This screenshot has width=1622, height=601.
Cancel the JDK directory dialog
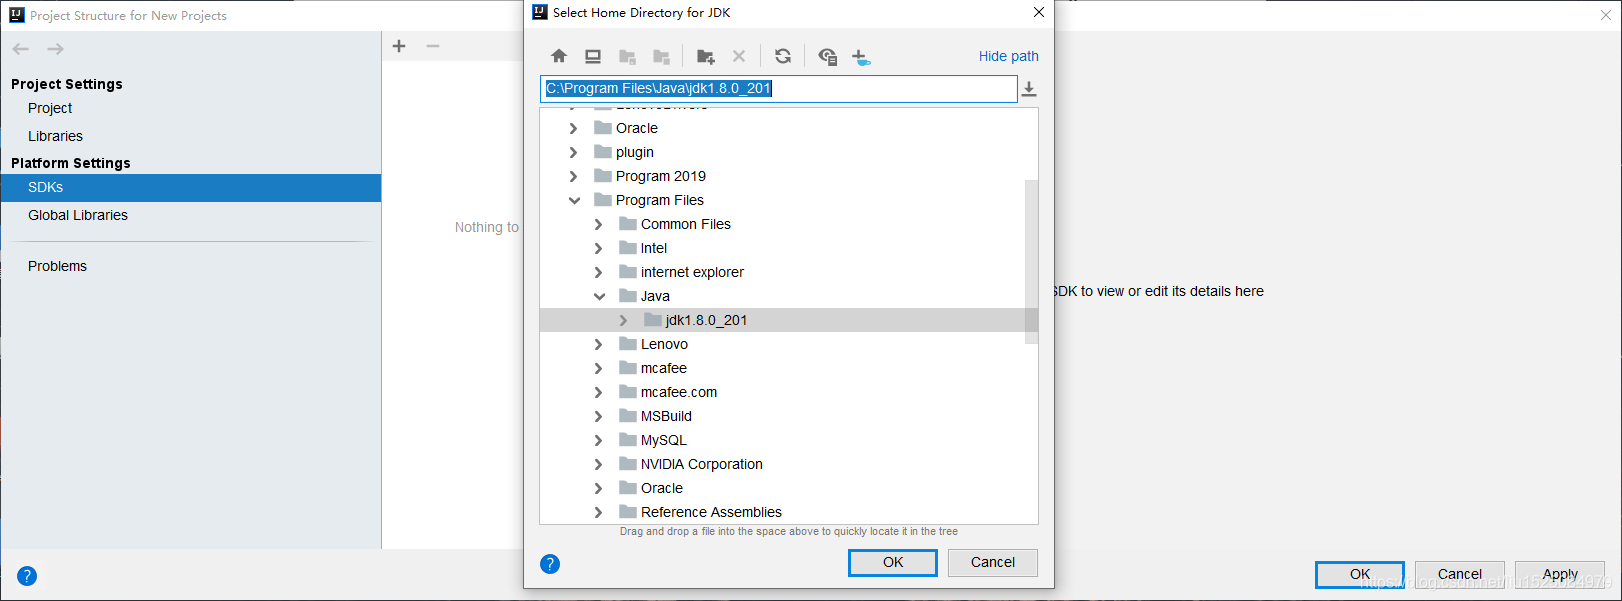tap(993, 563)
